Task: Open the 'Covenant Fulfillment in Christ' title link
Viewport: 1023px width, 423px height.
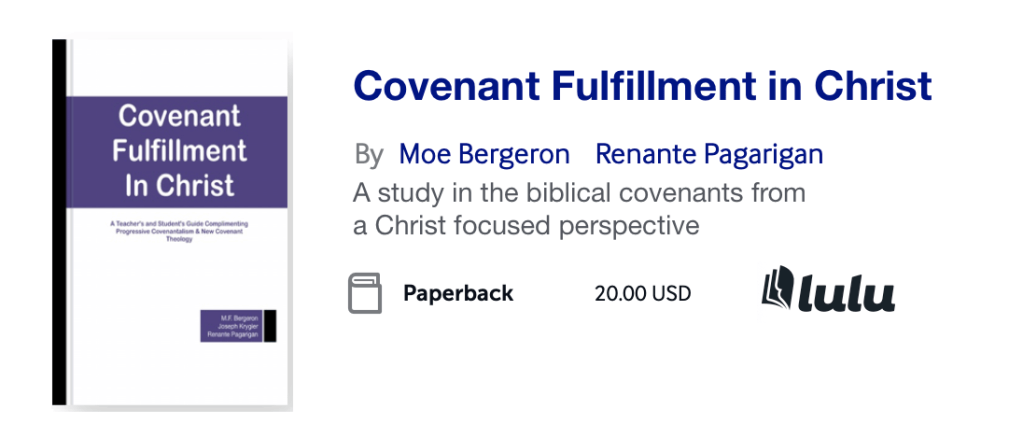Action: 642,87
